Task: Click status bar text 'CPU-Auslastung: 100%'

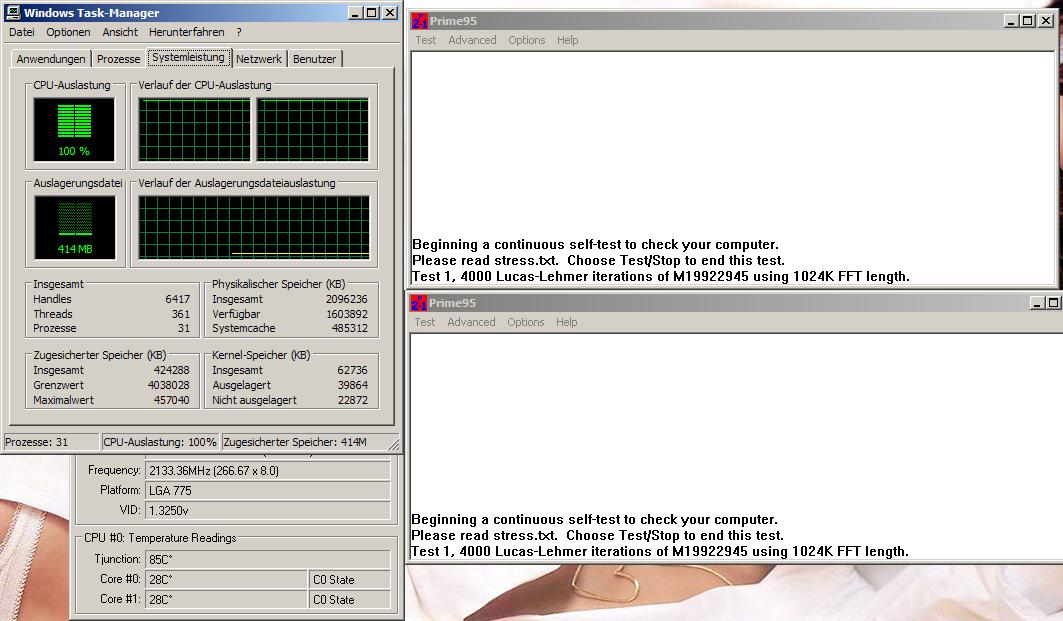Action: [160, 442]
